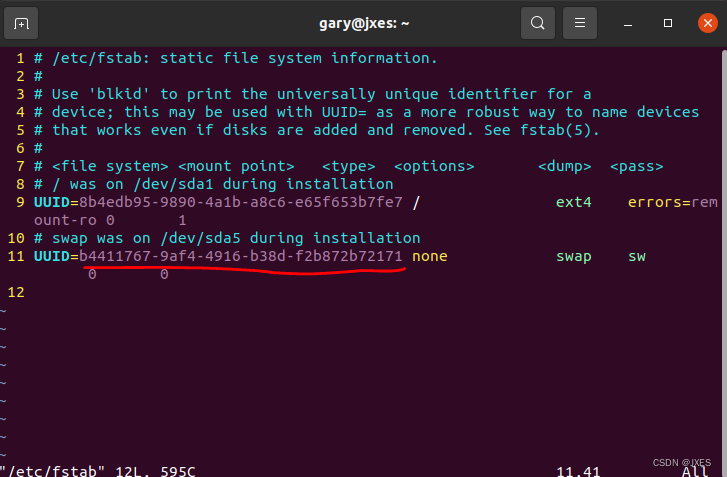Click UUID 8b4edb95-9890-4a1b-a8c6-e65f653b7fe7

(241, 203)
